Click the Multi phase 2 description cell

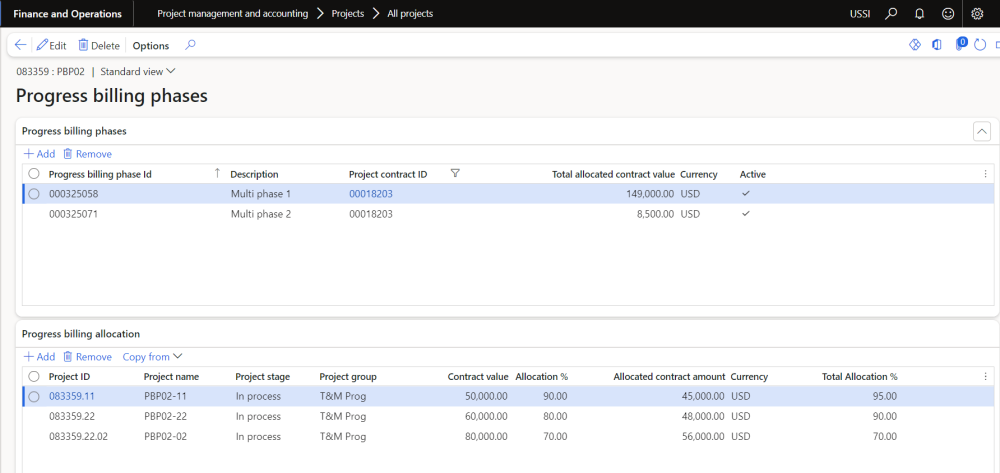(260, 214)
